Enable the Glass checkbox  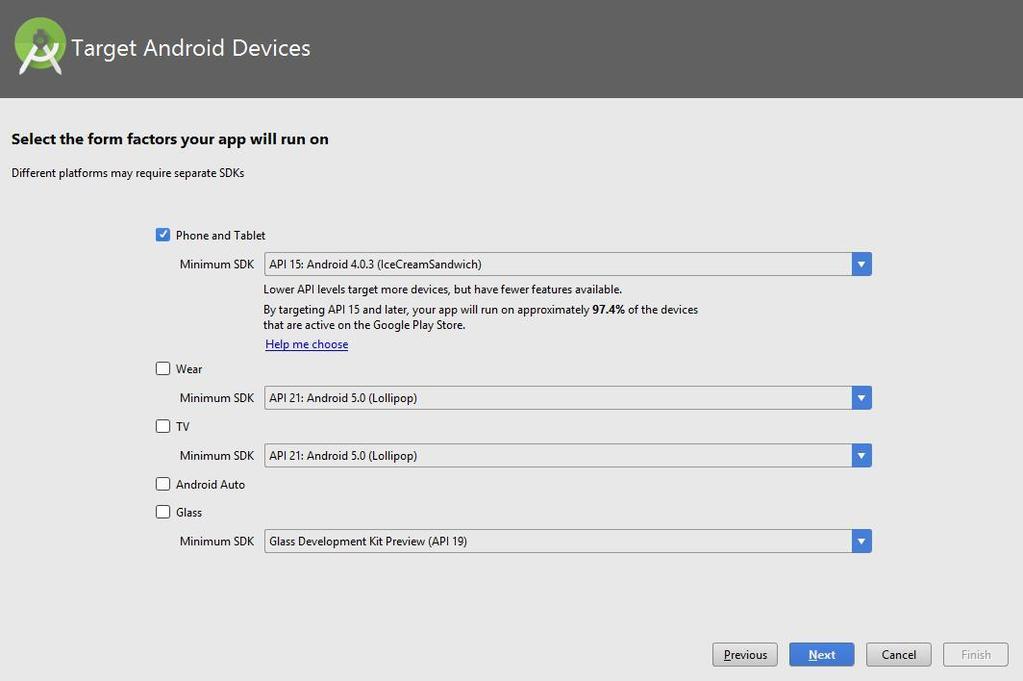coord(162,512)
